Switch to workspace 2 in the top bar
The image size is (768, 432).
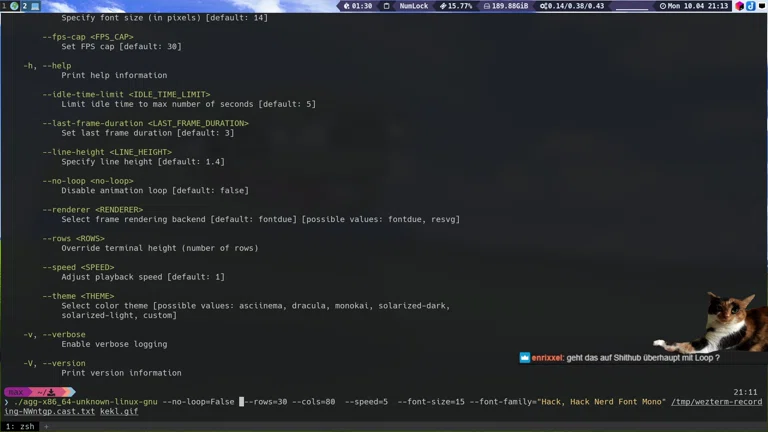pos(24,6)
